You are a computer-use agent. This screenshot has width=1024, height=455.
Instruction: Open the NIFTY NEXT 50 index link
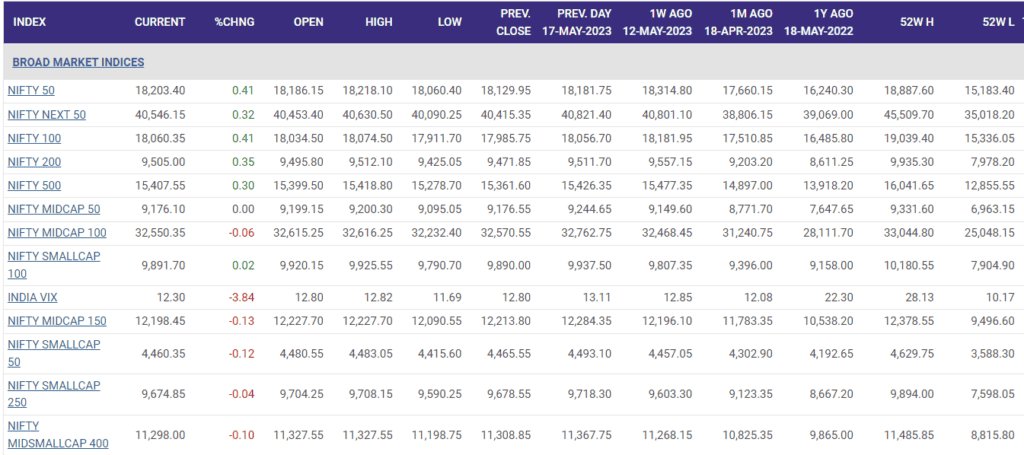pos(47,115)
